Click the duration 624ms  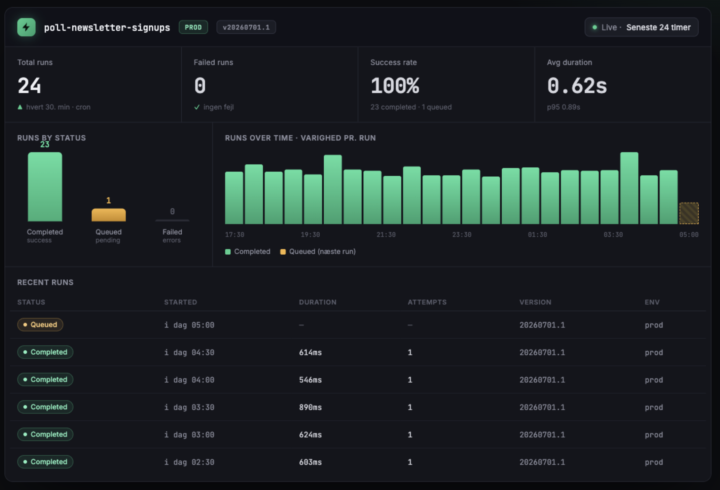pos(310,435)
